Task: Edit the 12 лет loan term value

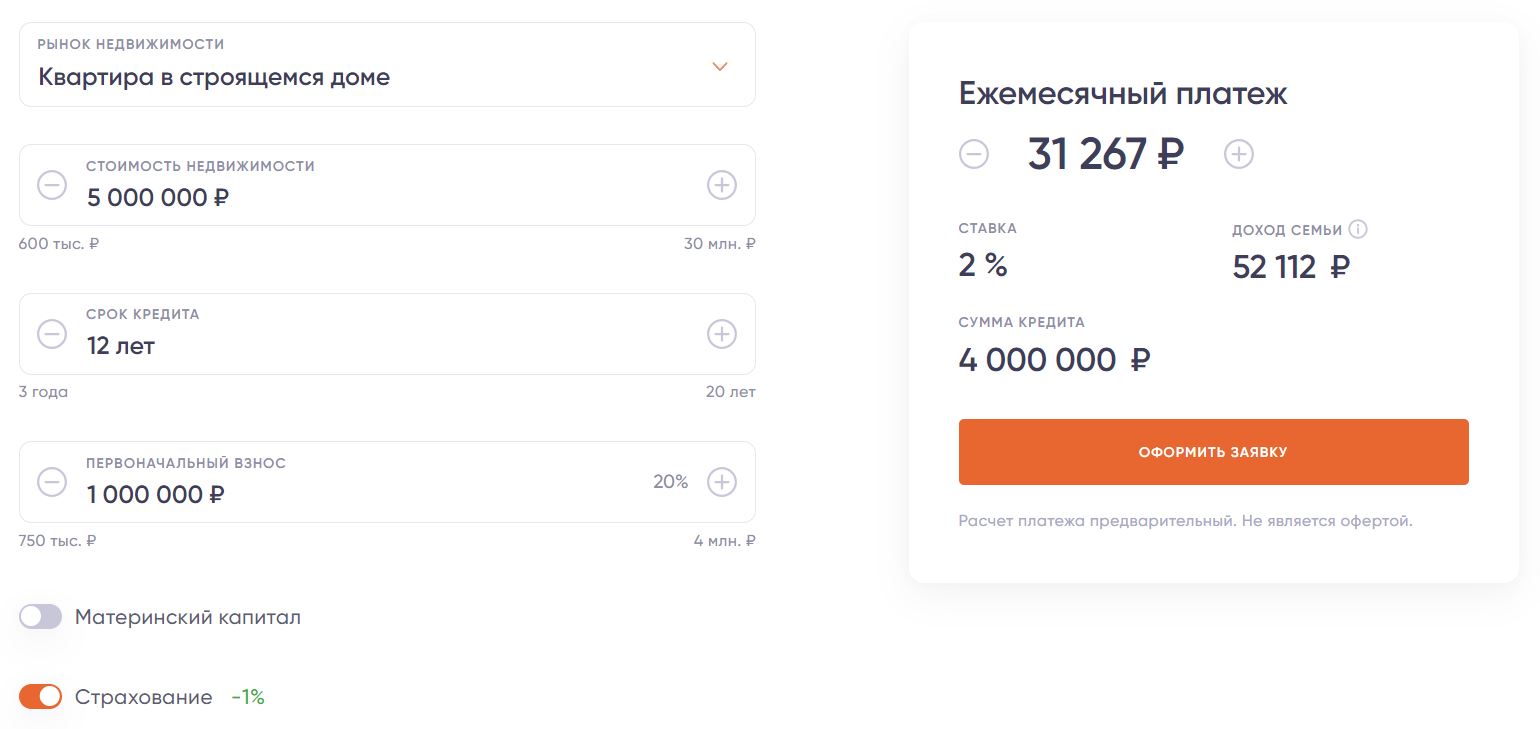Action: tap(121, 346)
